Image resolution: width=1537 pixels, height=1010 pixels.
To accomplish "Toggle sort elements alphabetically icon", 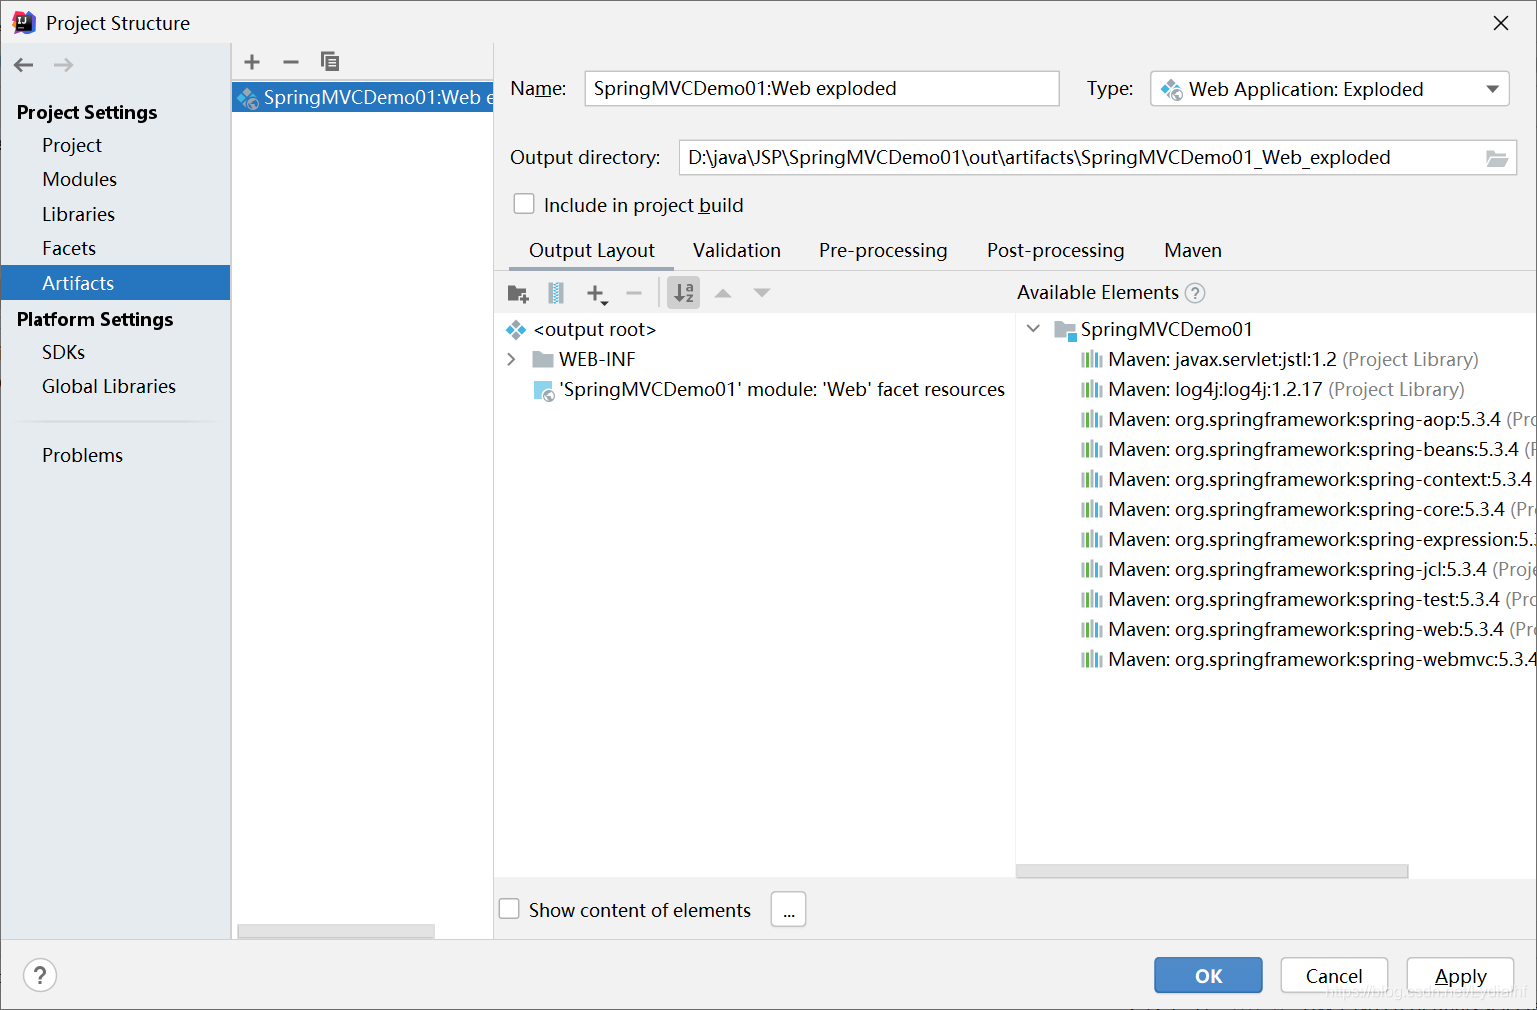I will pyautogui.click(x=684, y=293).
